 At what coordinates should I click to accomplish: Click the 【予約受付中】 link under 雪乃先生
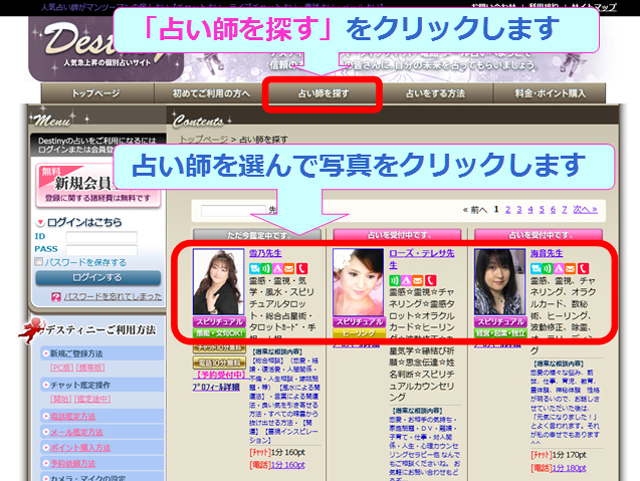tap(220, 374)
